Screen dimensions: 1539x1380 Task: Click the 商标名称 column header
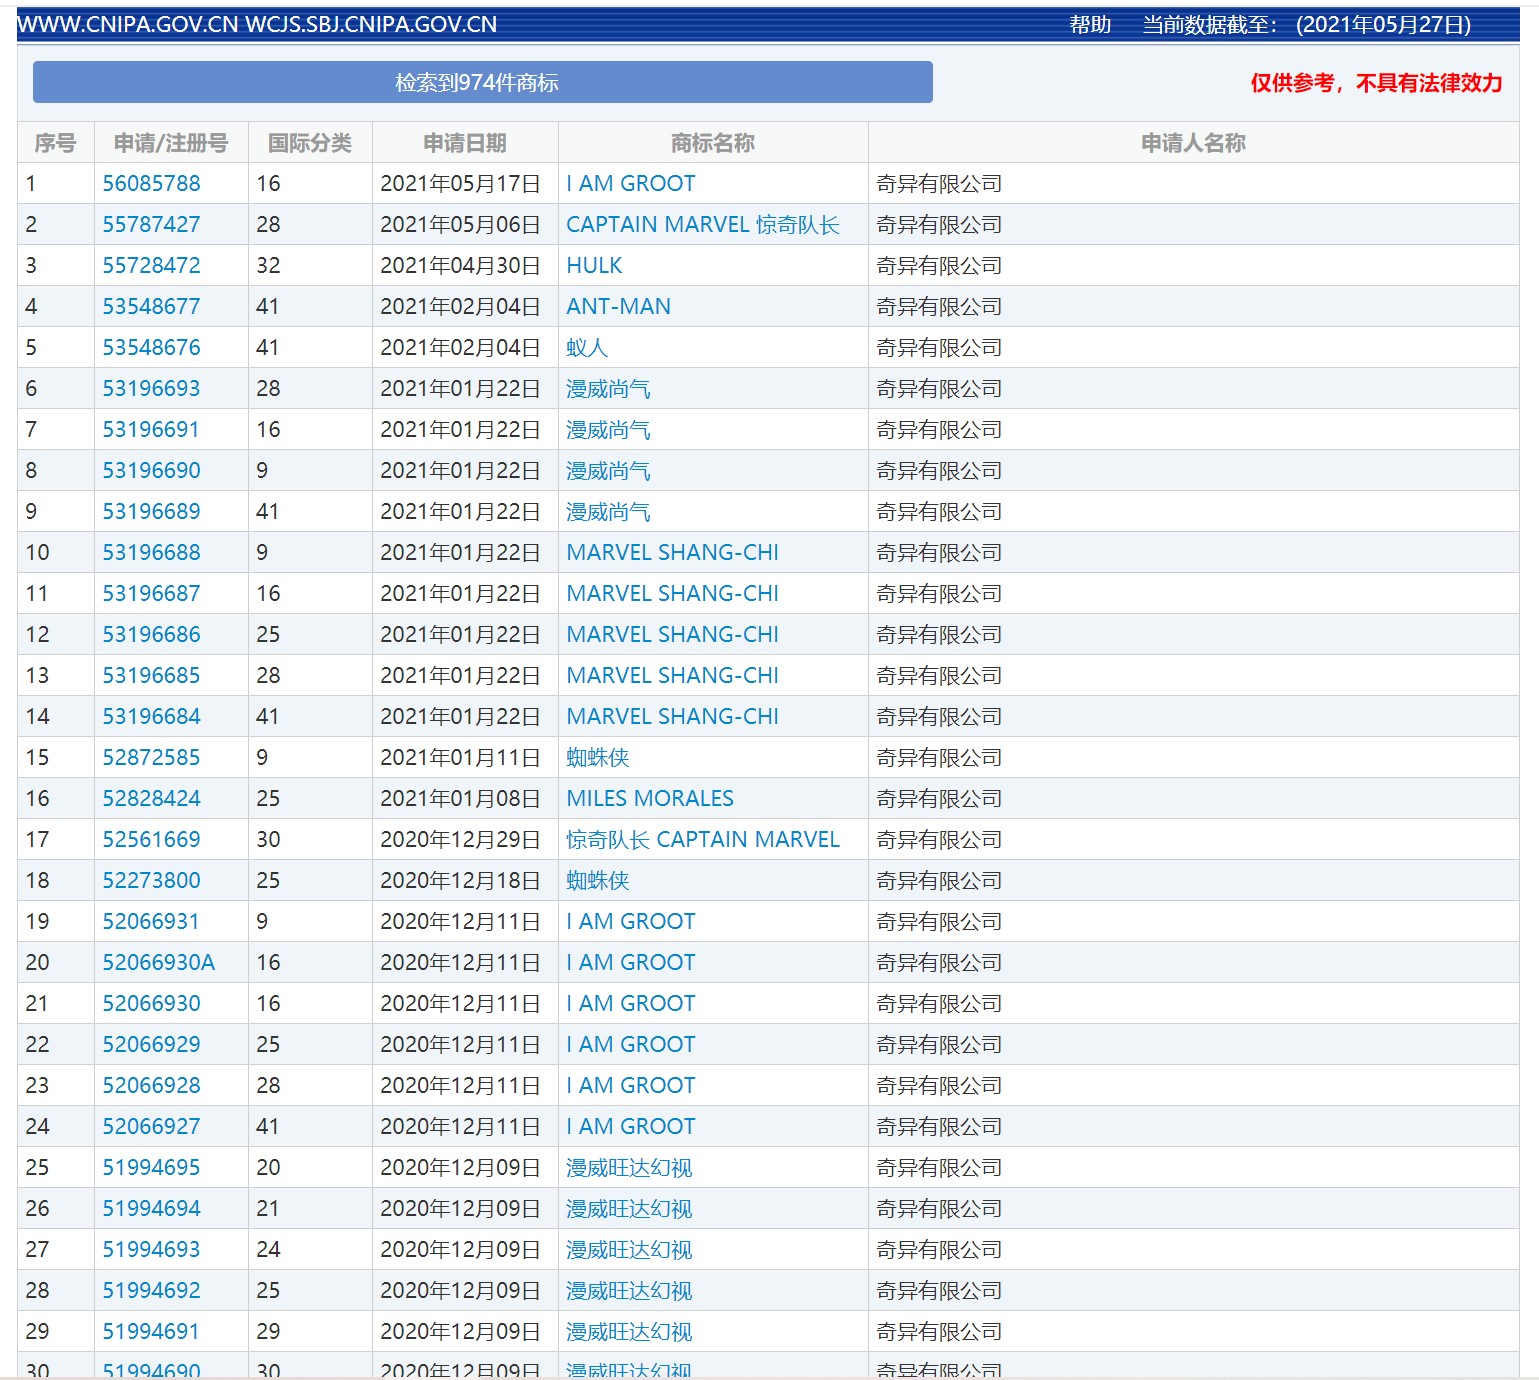point(712,143)
